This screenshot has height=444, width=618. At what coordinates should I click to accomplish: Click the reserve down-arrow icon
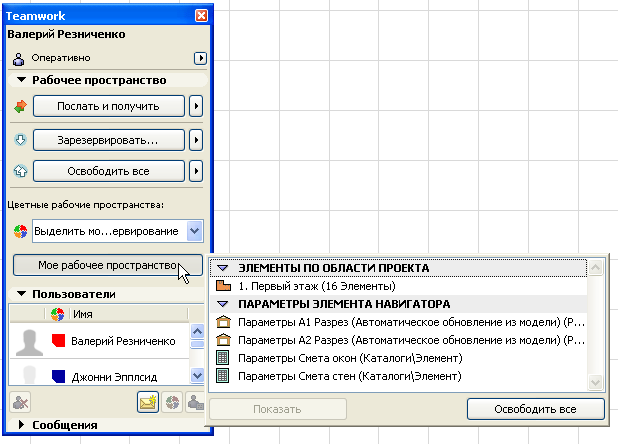pos(20,140)
